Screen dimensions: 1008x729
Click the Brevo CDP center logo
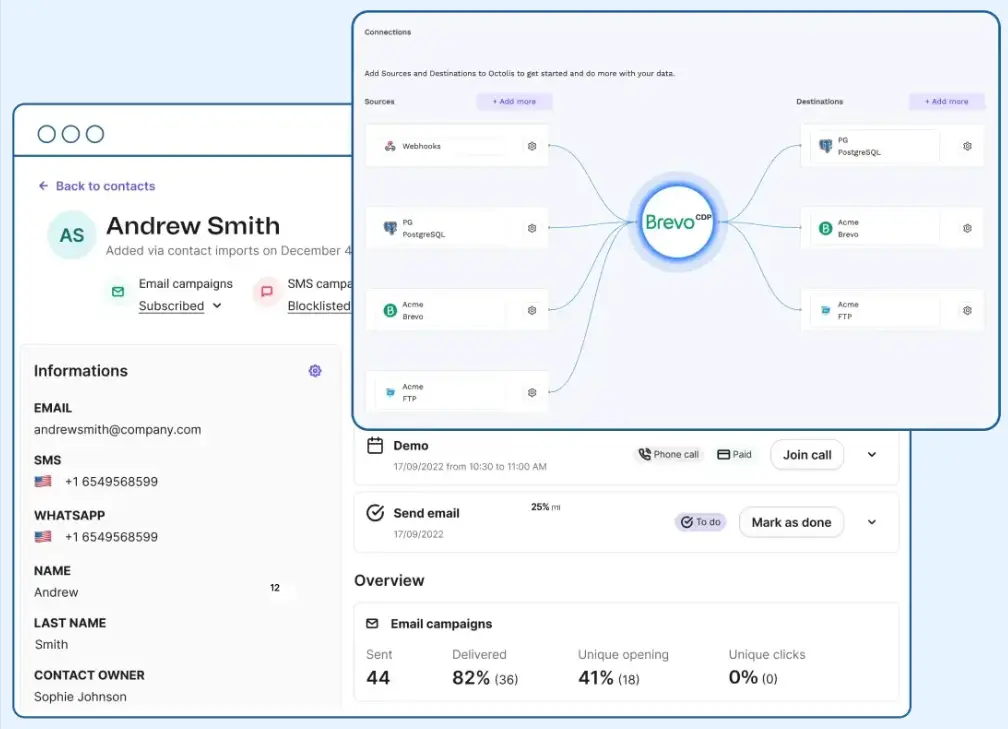[x=678, y=222]
